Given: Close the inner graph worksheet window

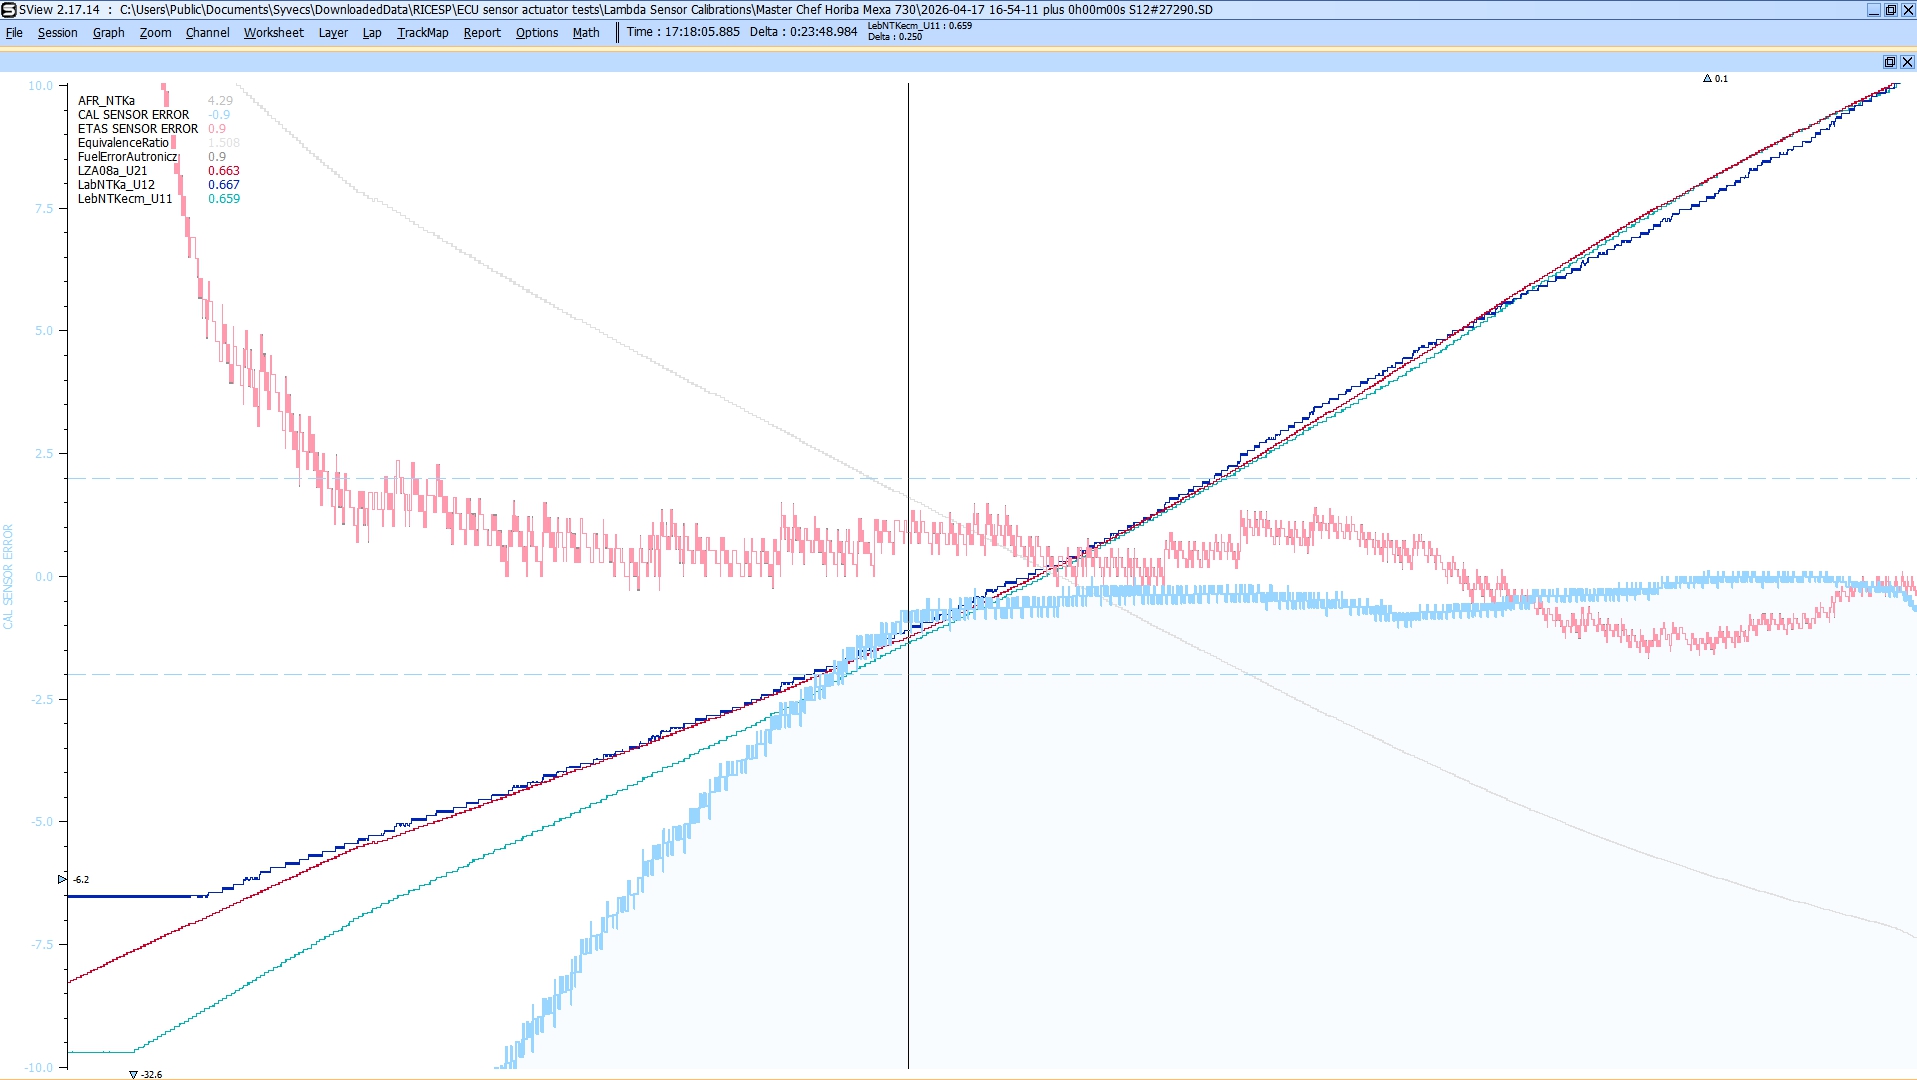Looking at the screenshot, I should click(x=1907, y=62).
